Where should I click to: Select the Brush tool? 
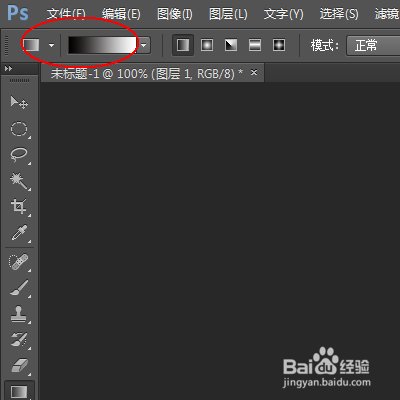[19, 288]
